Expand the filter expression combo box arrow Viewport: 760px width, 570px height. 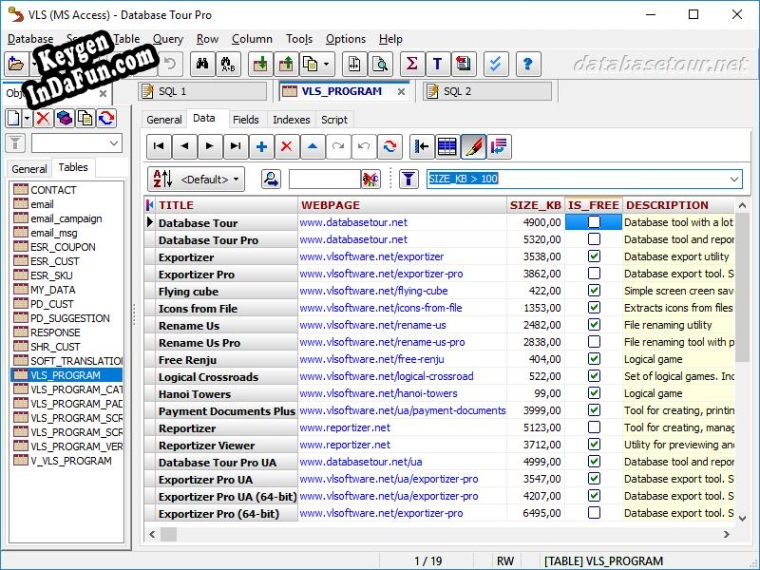point(734,179)
